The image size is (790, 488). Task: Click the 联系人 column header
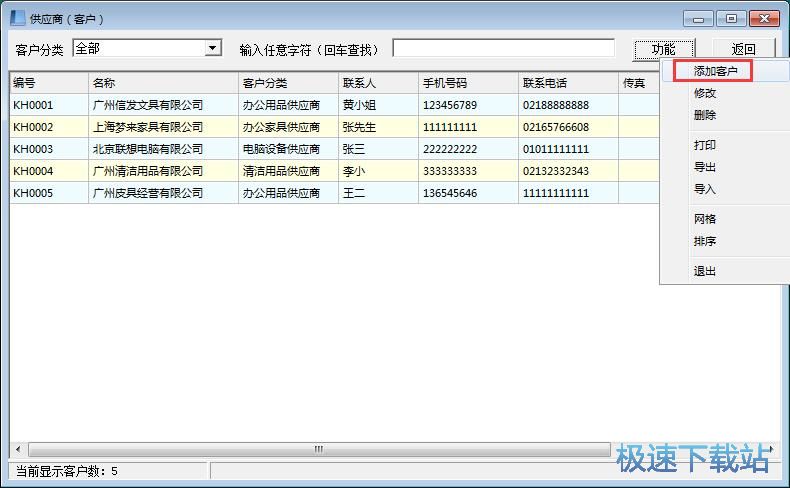378,83
